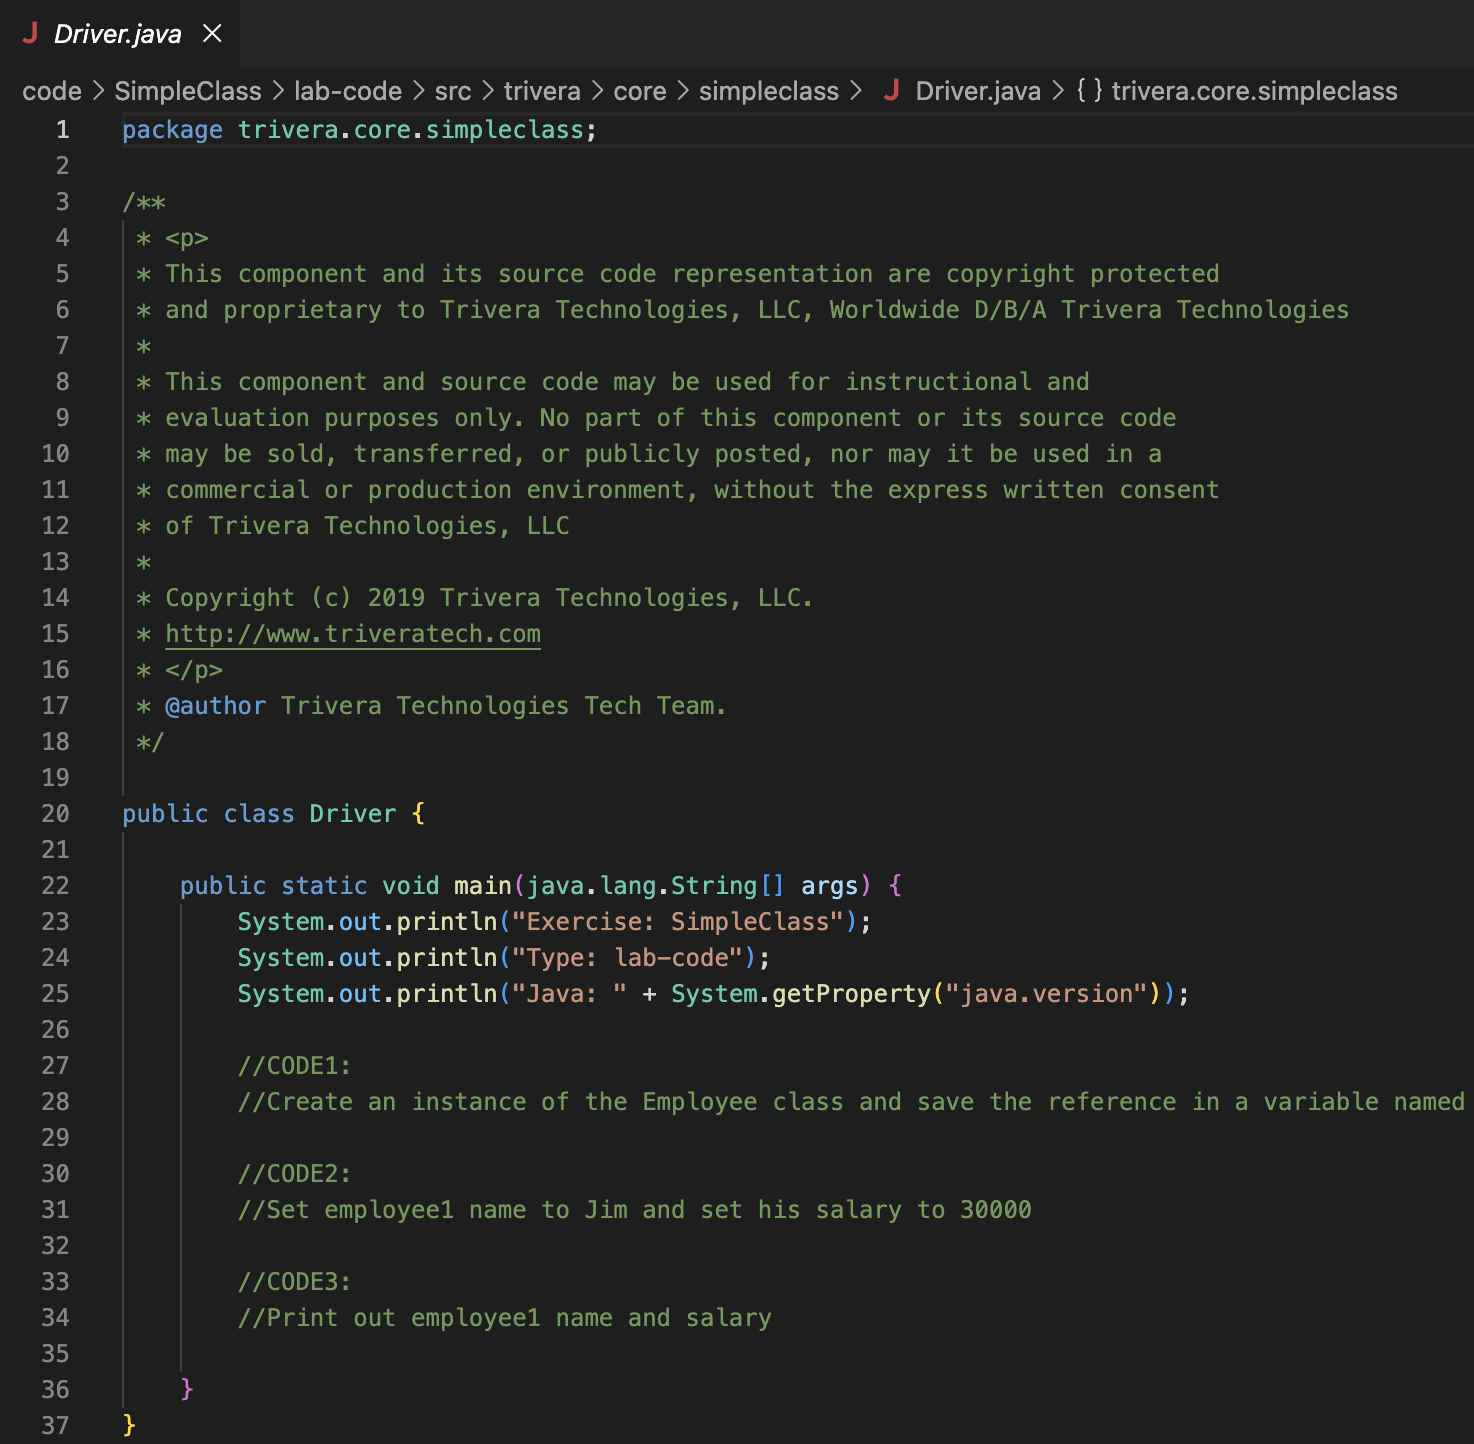1474x1444 pixels.
Task: Click the Java file icon on the tab
Action: click(x=30, y=34)
